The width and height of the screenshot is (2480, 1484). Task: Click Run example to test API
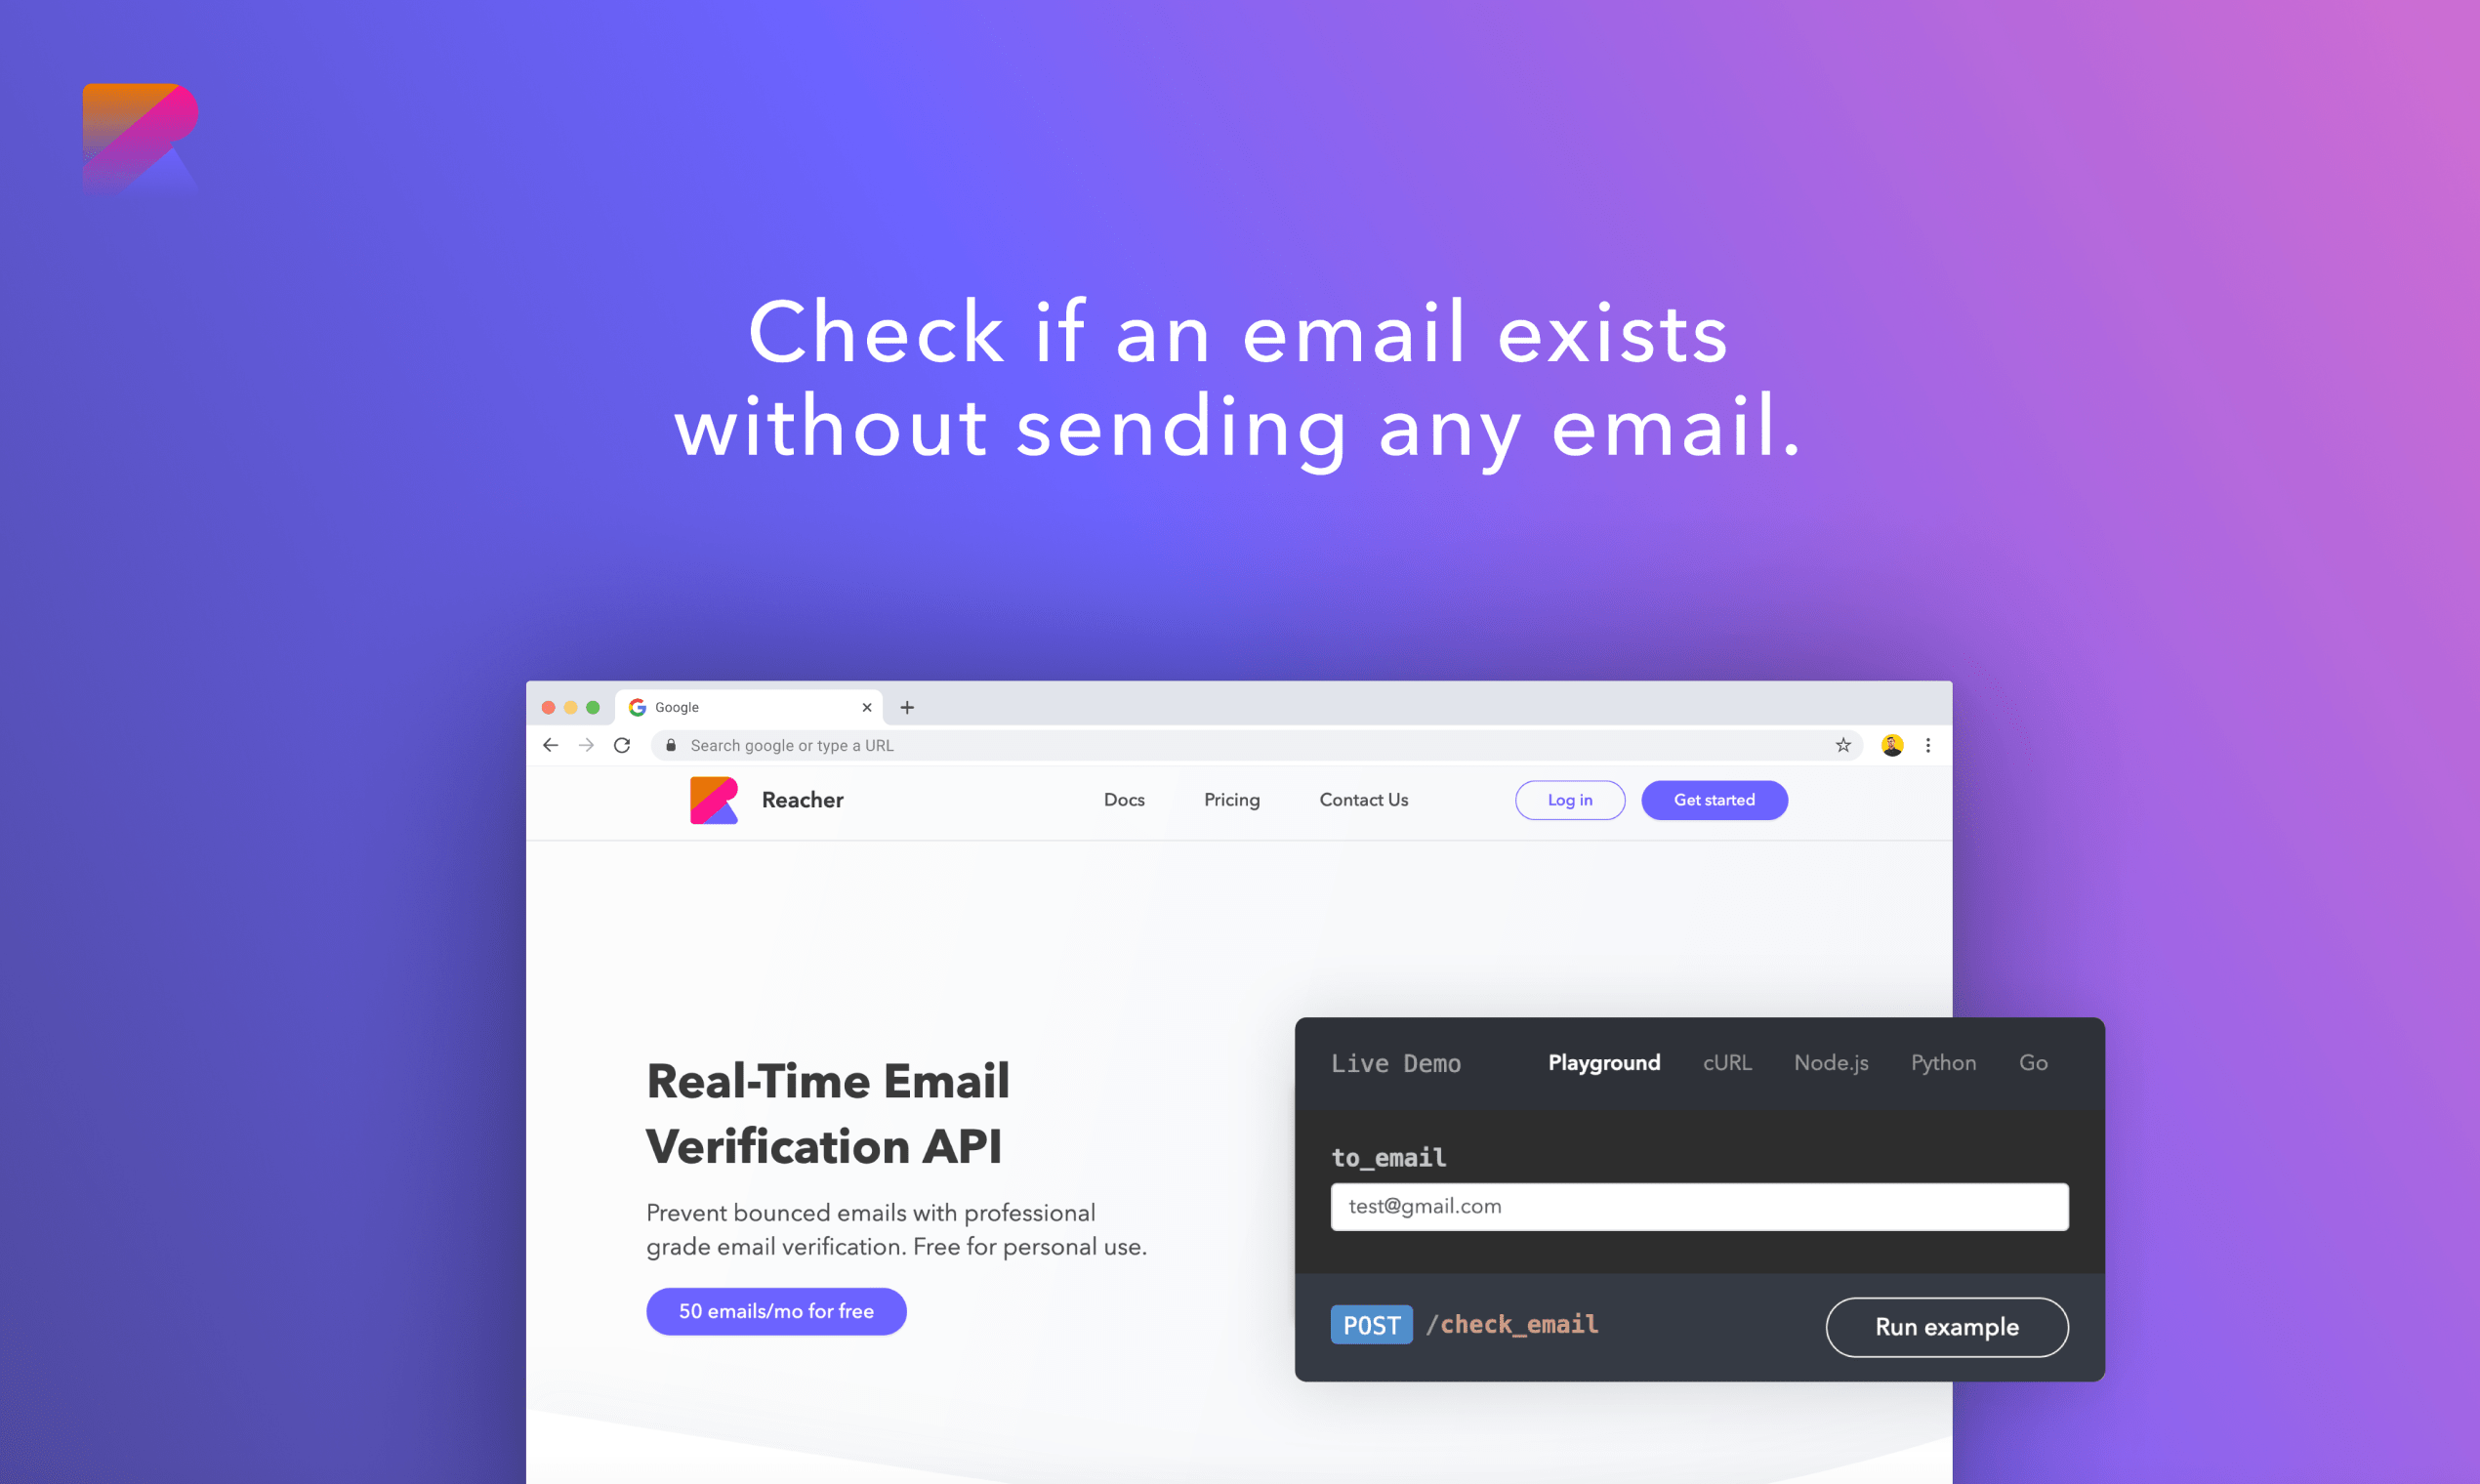1947,1327
